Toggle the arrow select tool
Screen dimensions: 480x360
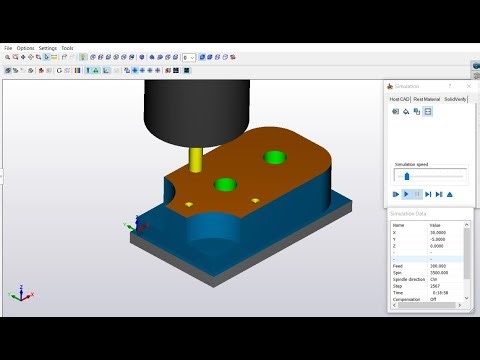pyautogui.click(x=46, y=57)
